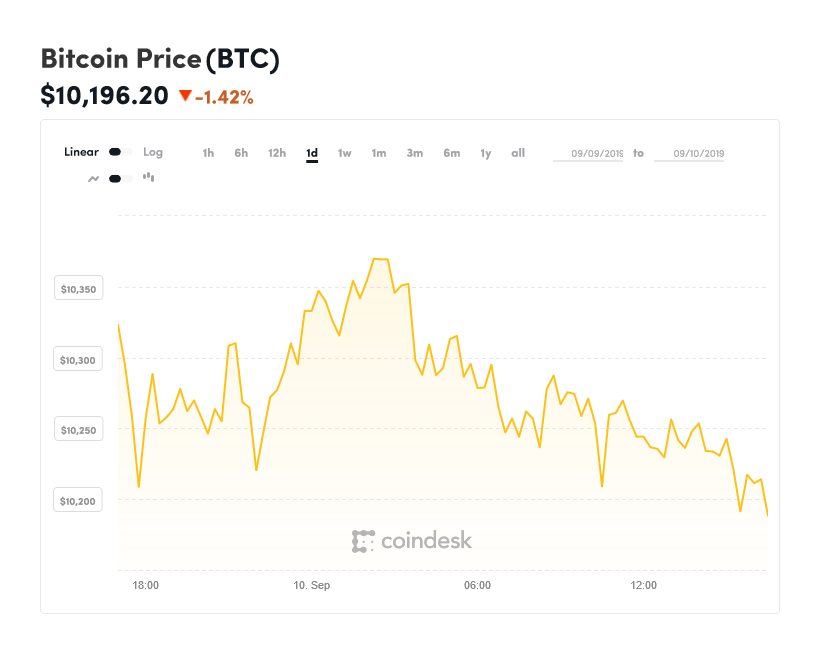Screen dimensions: 820x654
Task: Show all price history
Action: point(518,153)
